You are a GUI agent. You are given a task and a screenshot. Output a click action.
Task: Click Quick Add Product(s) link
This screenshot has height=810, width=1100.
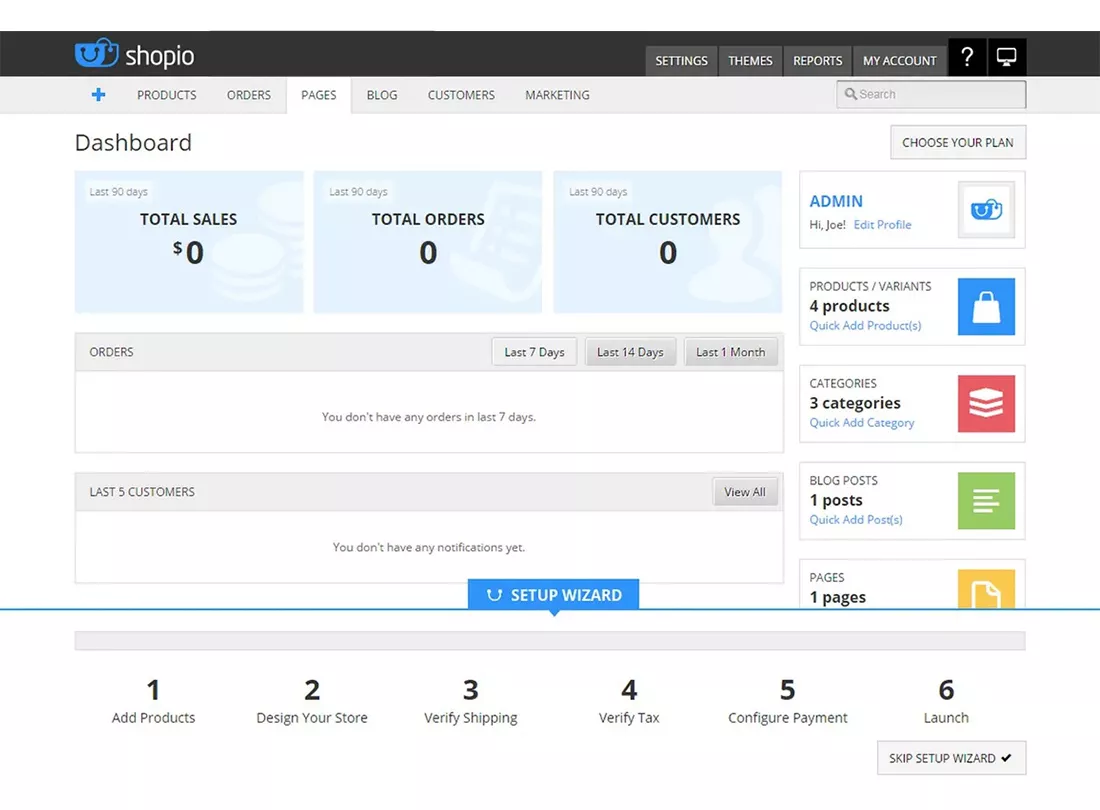click(x=865, y=325)
